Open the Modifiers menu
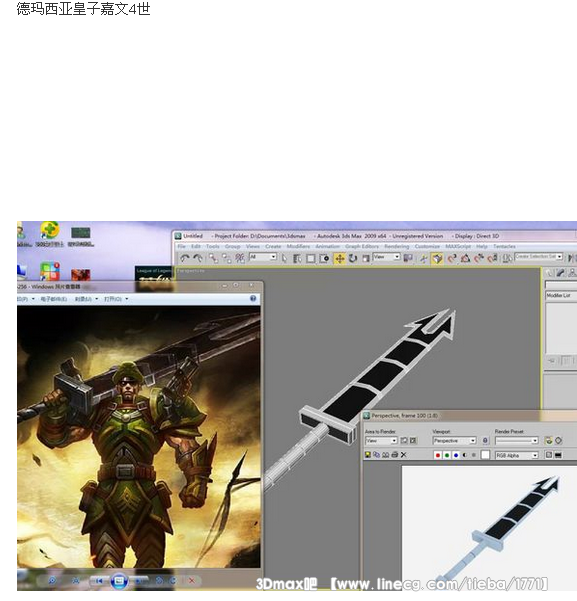The image size is (577, 601). (x=298, y=246)
